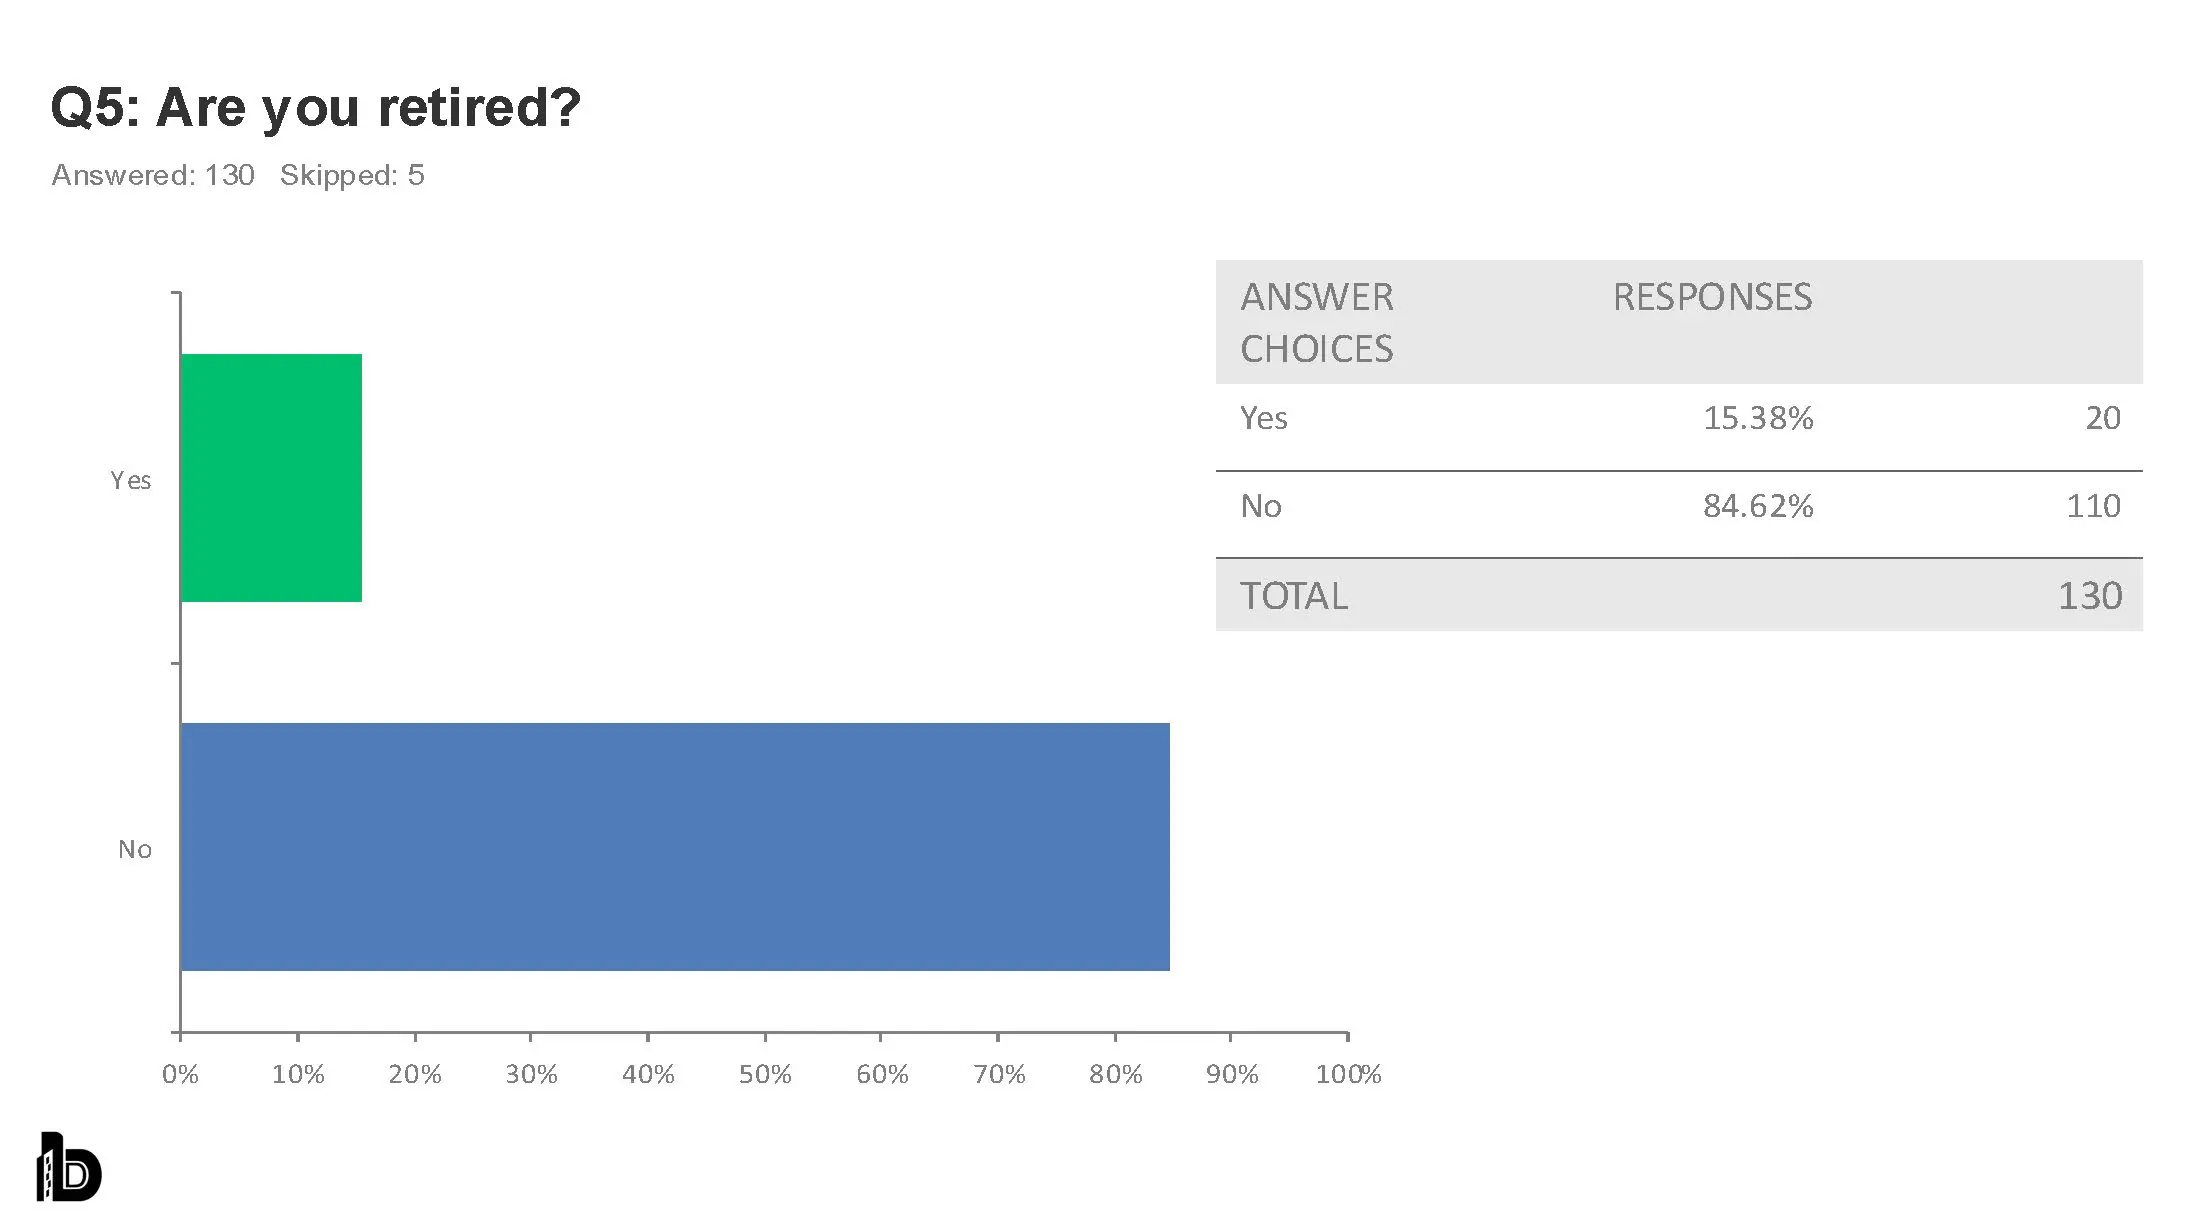Click the TOTAL row label
2210x1221 pixels.
[x=1294, y=596]
